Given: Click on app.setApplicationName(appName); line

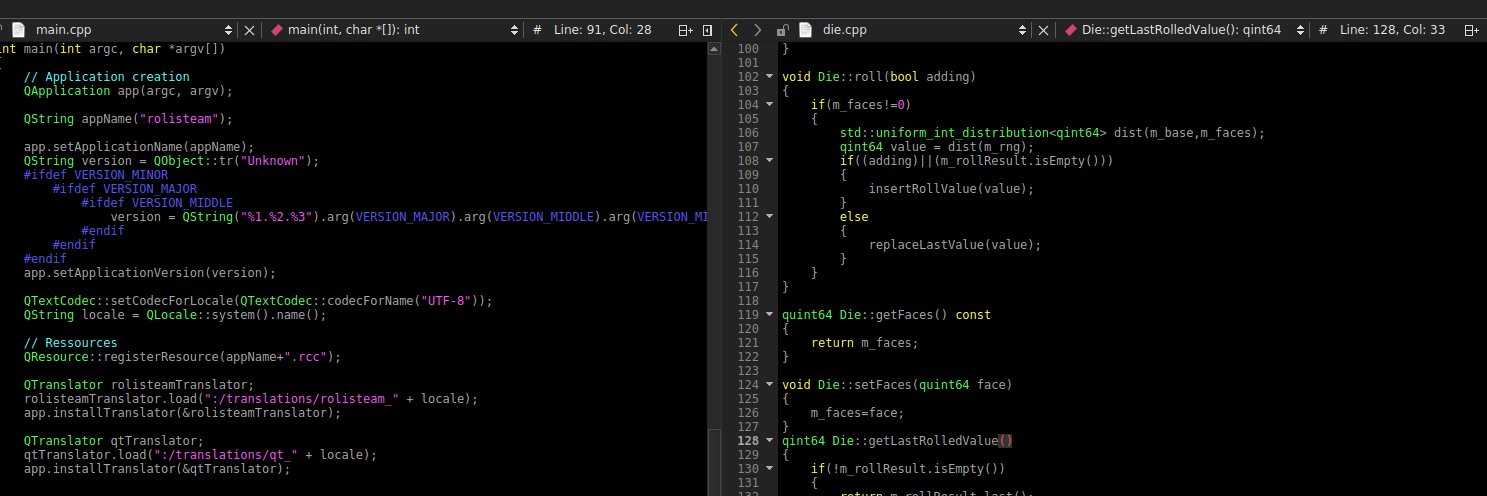Looking at the screenshot, I should [139, 147].
